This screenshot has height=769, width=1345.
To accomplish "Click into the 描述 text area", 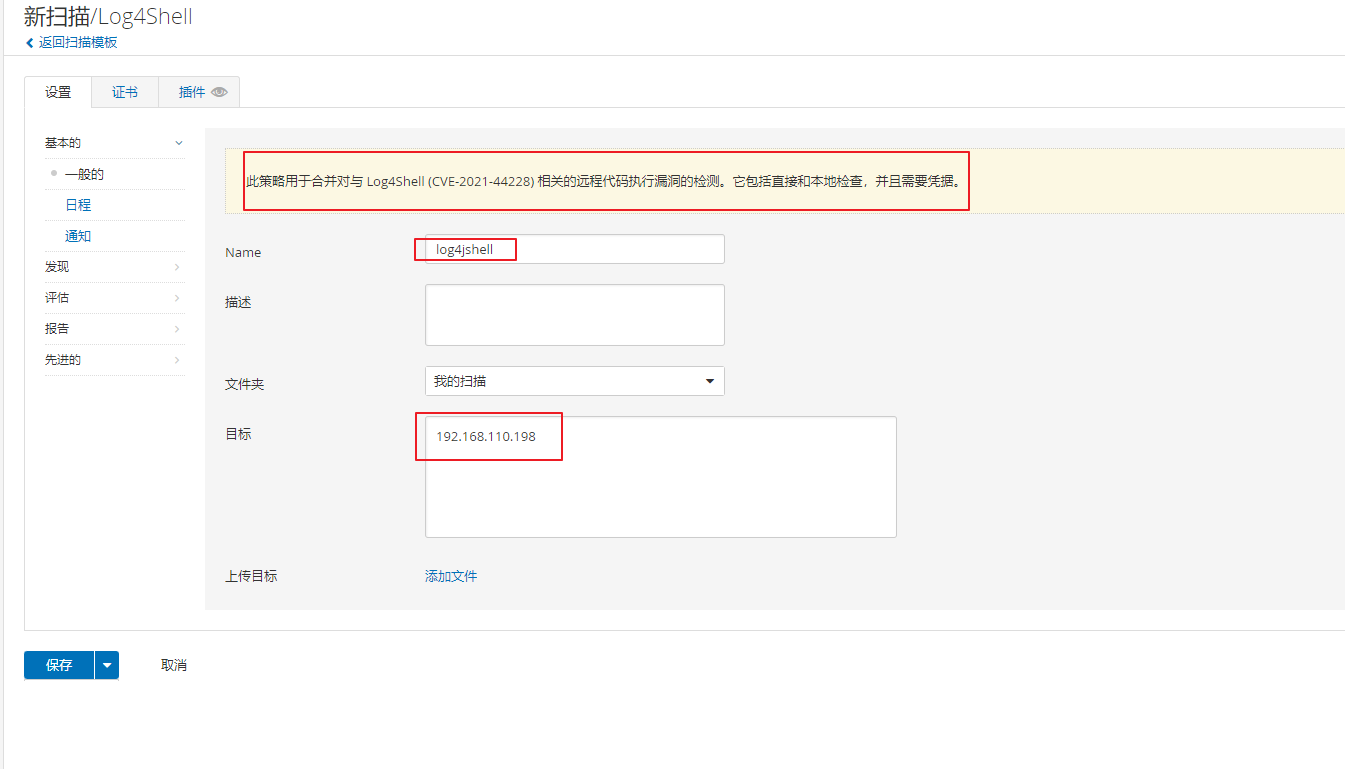I will [574, 315].
